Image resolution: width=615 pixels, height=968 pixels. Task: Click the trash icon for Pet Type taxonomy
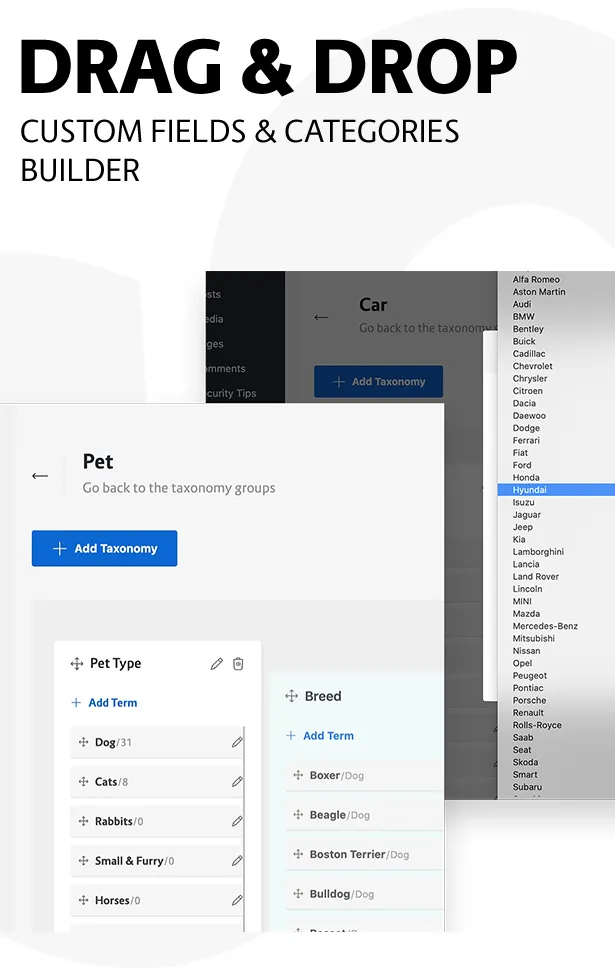(x=238, y=664)
